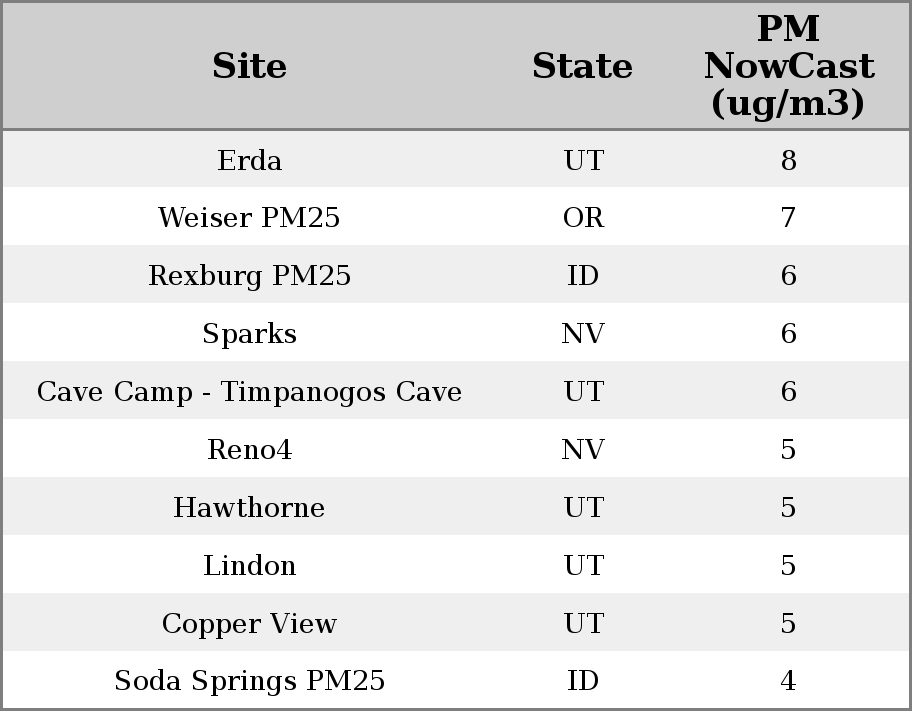The width and height of the screenshot is (912, 711).
Task: Select the UT state cell for Lindon
Action: 583,566
